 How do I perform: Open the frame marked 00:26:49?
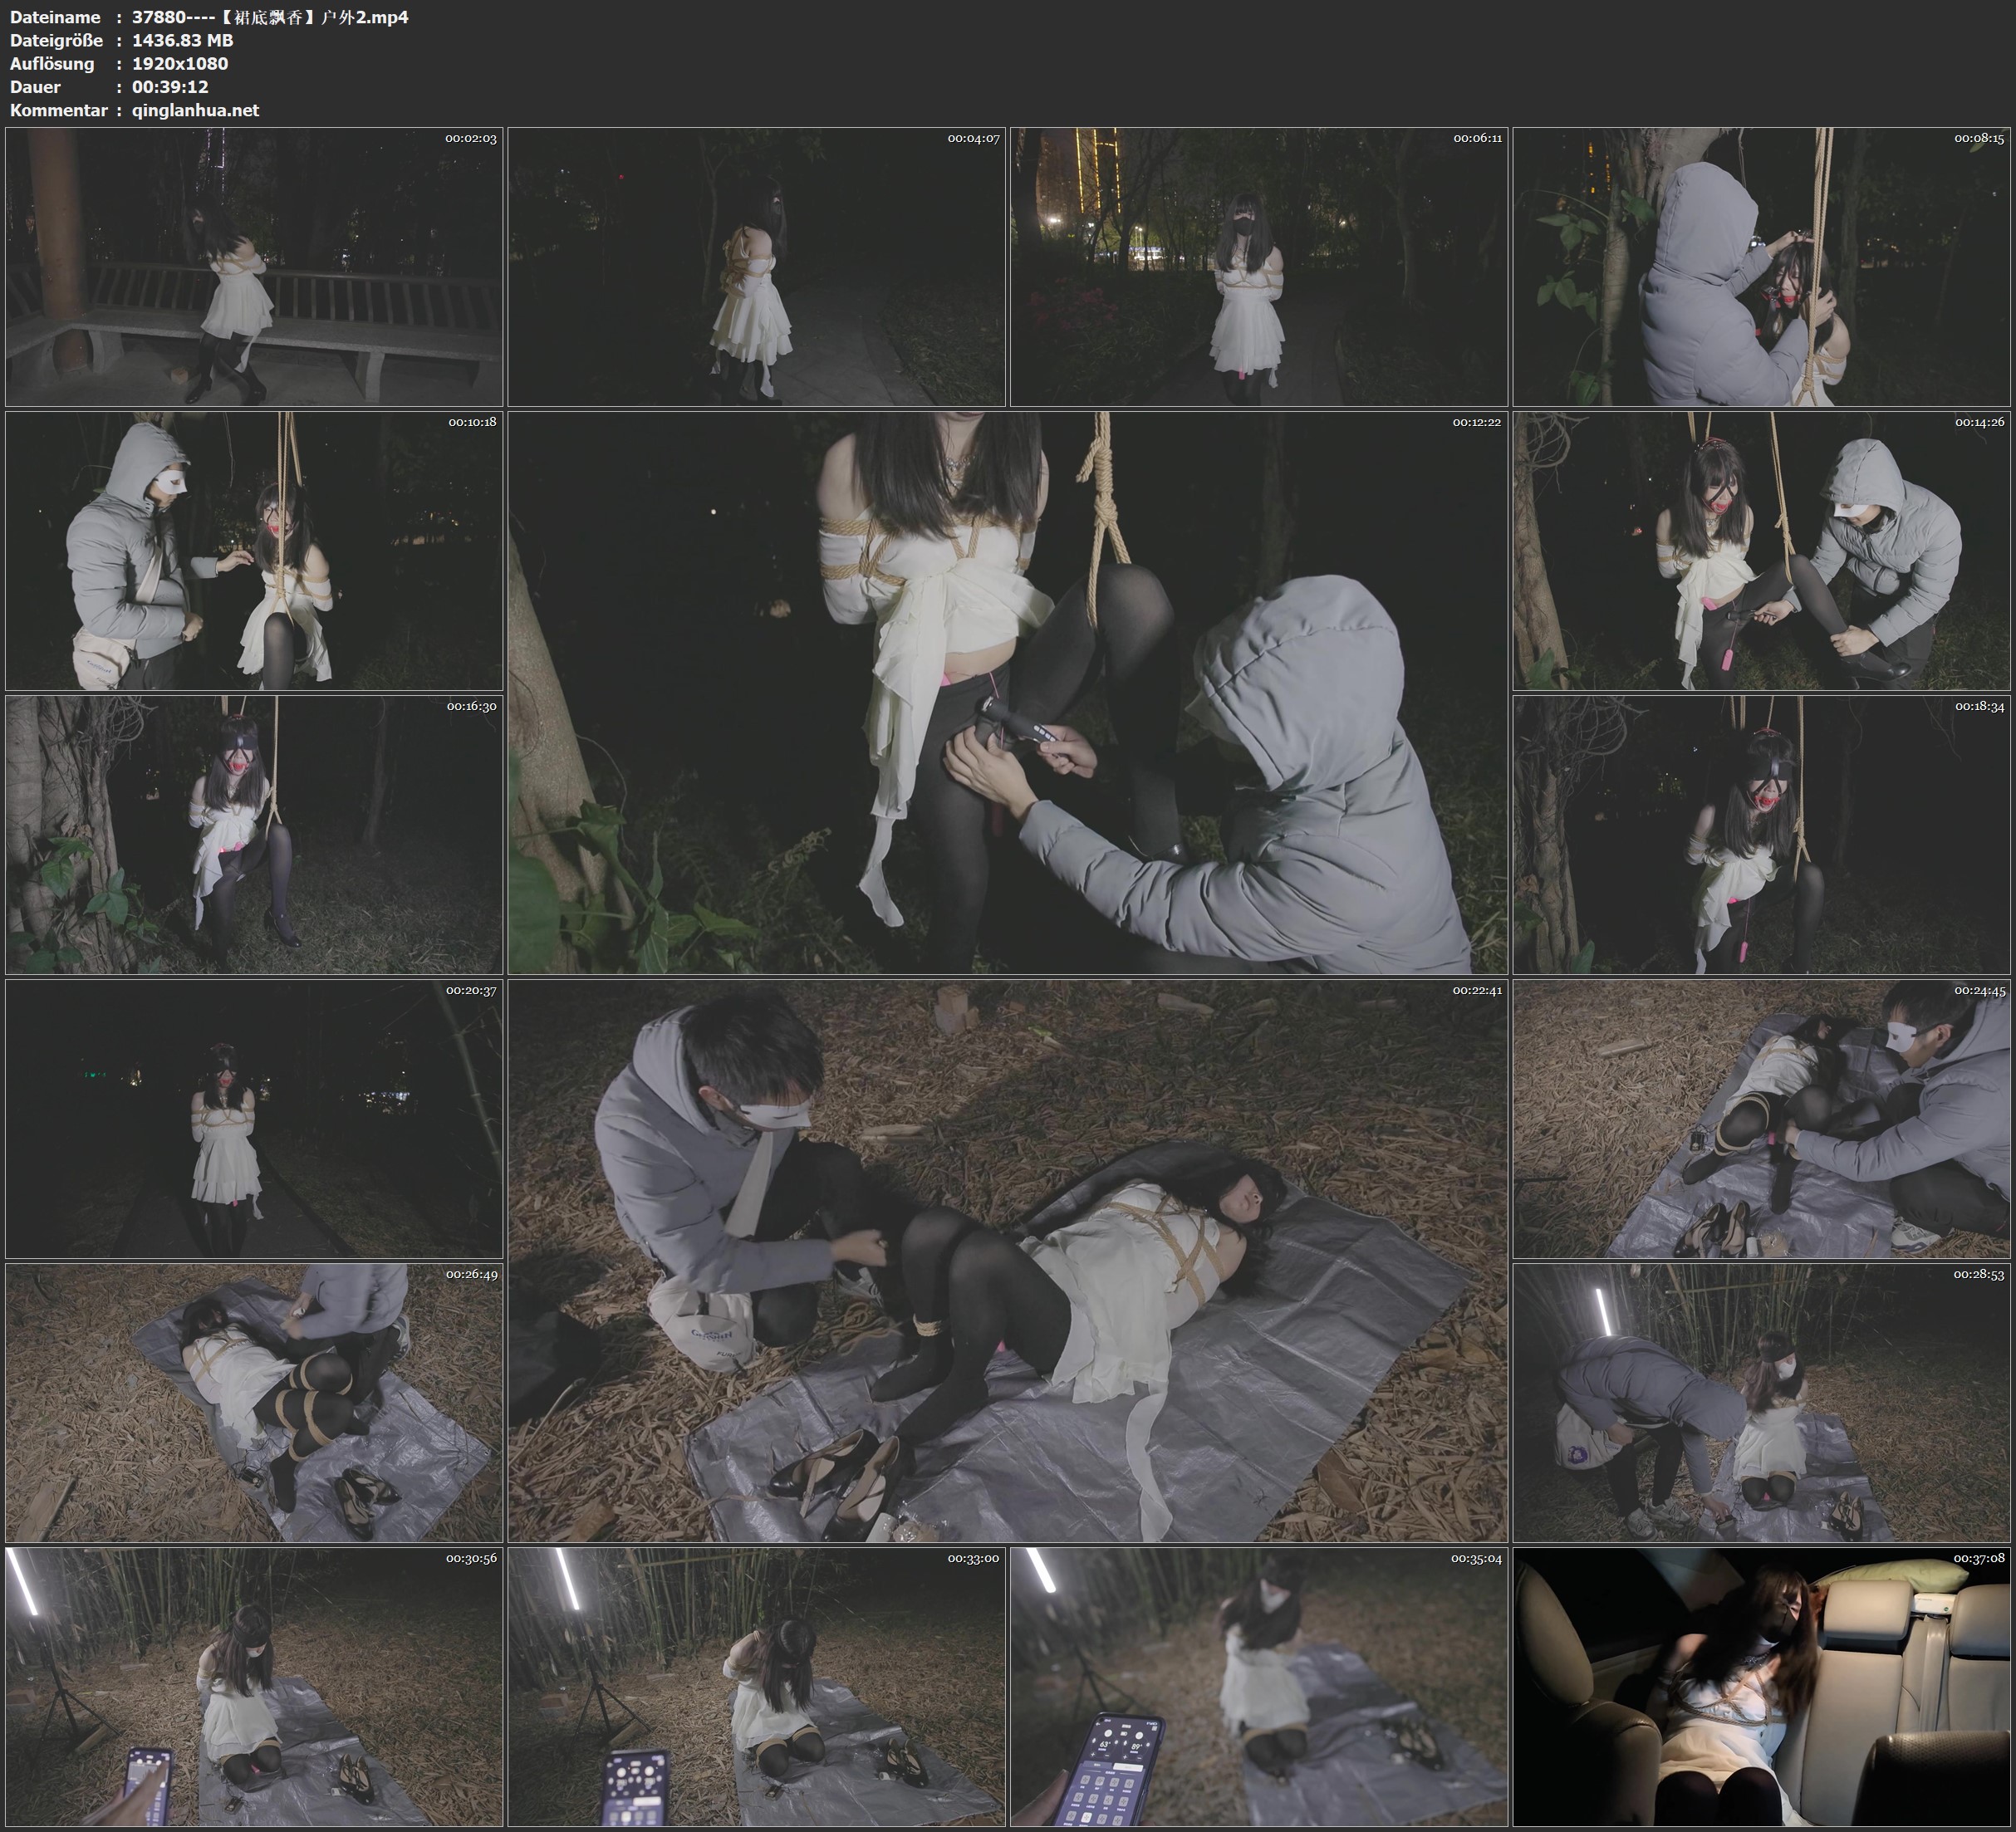254,1403
